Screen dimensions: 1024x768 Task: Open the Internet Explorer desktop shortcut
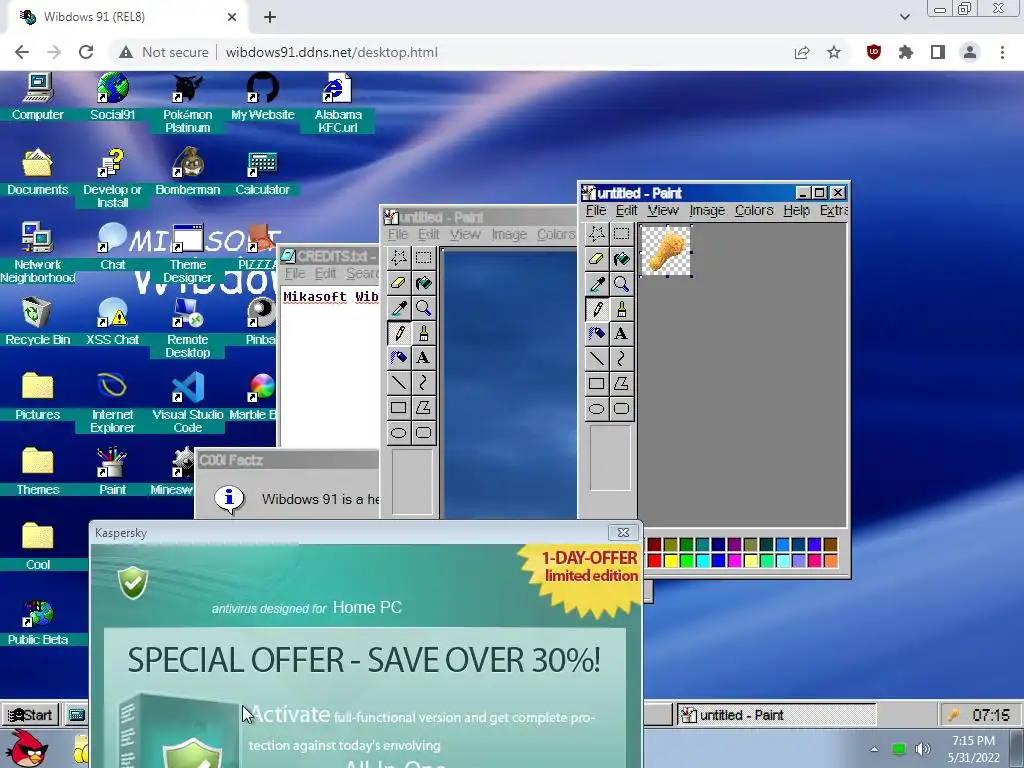[x=112, y=402]
